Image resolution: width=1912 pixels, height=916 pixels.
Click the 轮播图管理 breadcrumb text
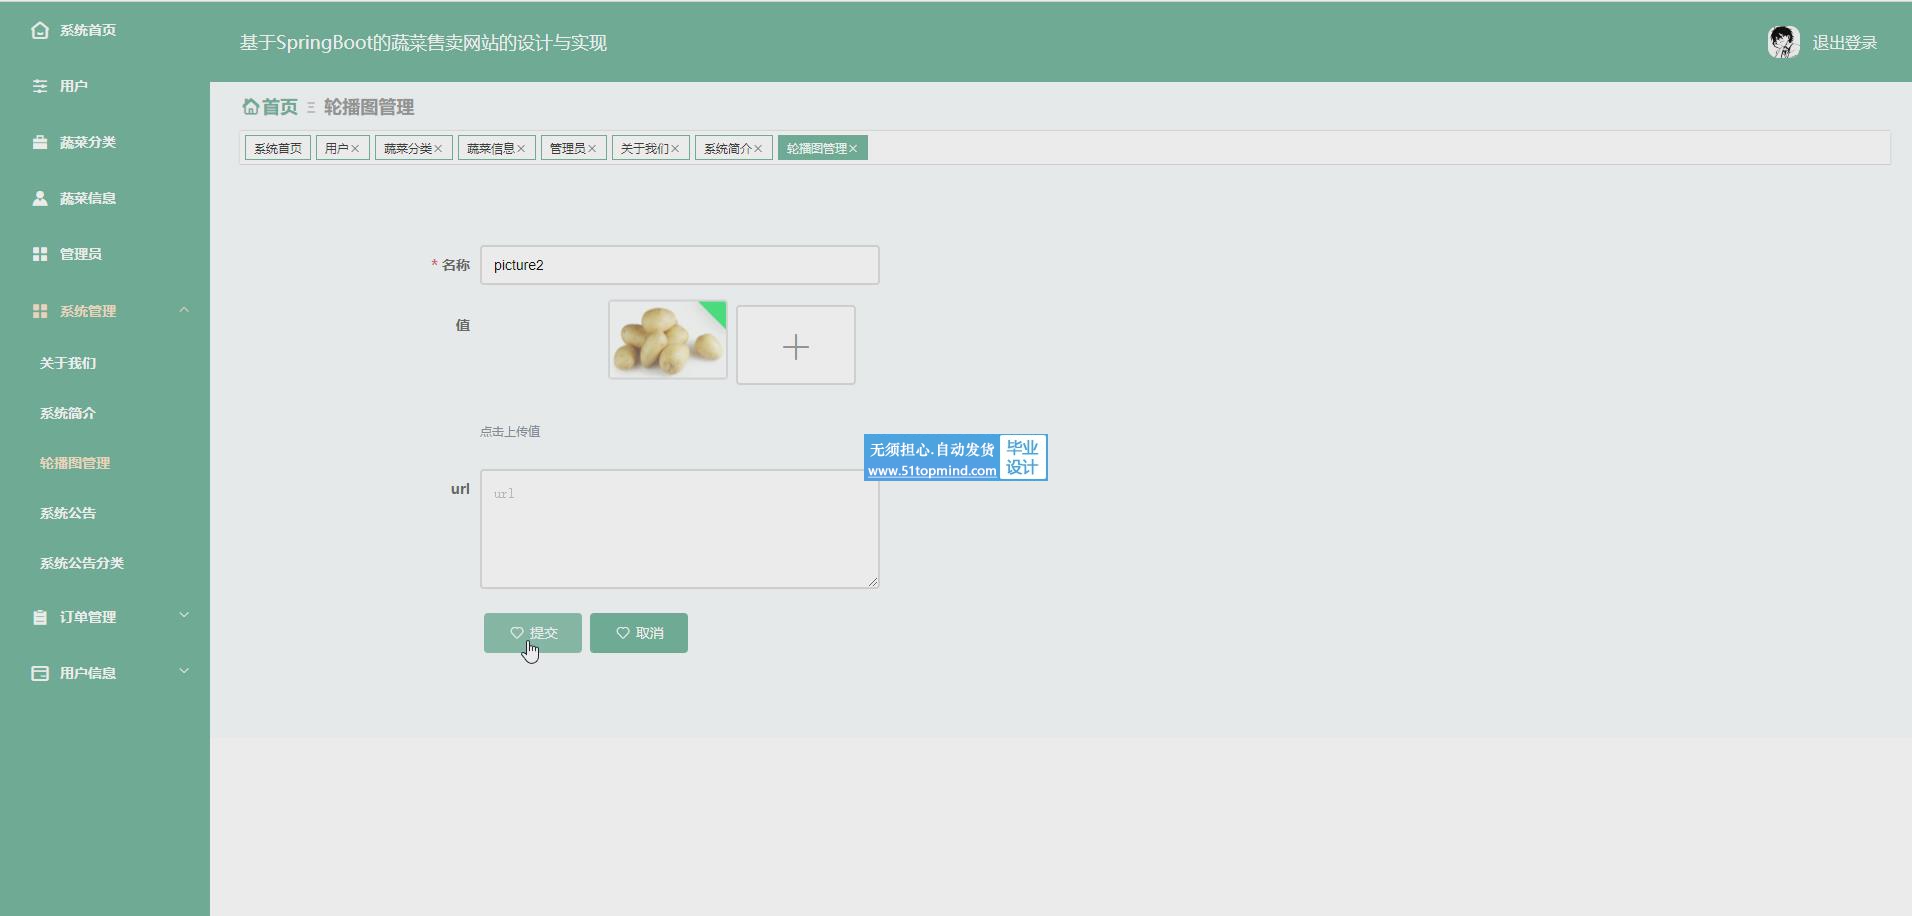[369, 106]
